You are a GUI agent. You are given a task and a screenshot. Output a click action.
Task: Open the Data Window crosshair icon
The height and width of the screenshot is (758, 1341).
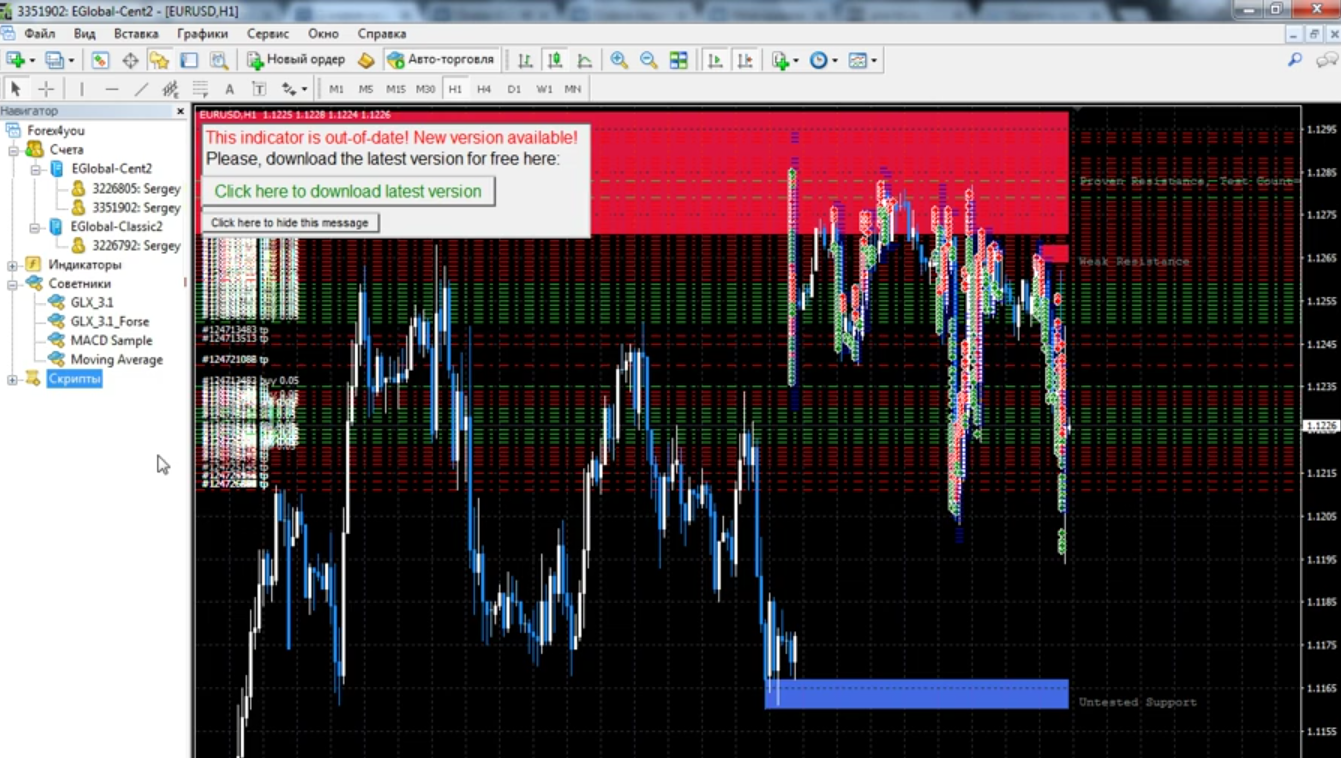point(130,60)
